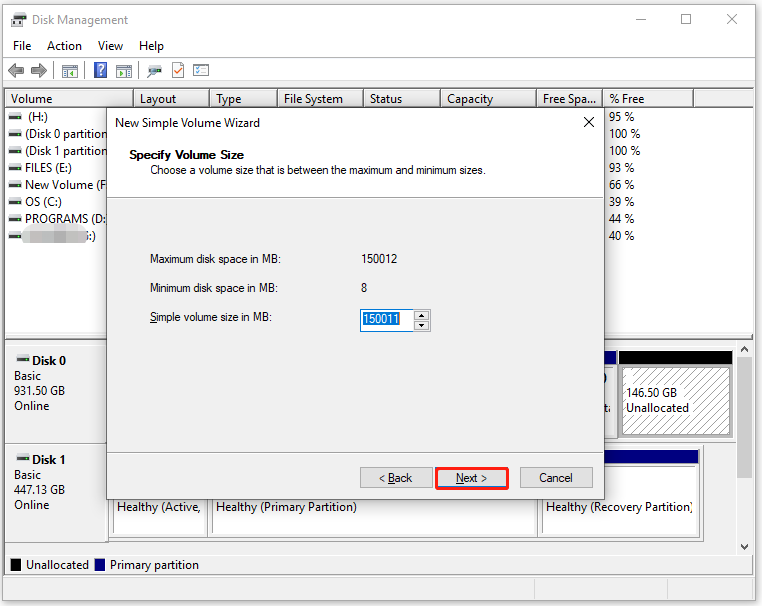Increase volume size with the up spinner
Image resolution: width=762 pixels, height=606 pixels.
click(x=422, y=315)
